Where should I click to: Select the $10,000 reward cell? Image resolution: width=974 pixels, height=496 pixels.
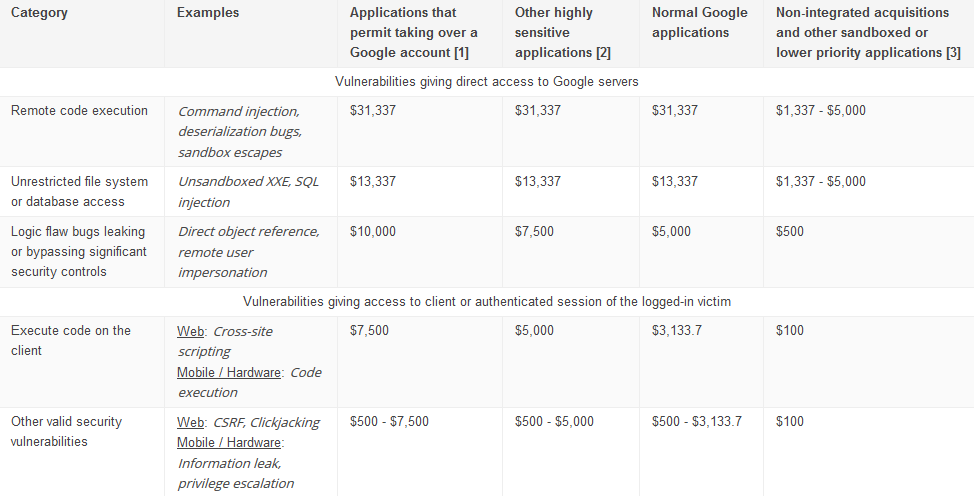pos(373,231)
